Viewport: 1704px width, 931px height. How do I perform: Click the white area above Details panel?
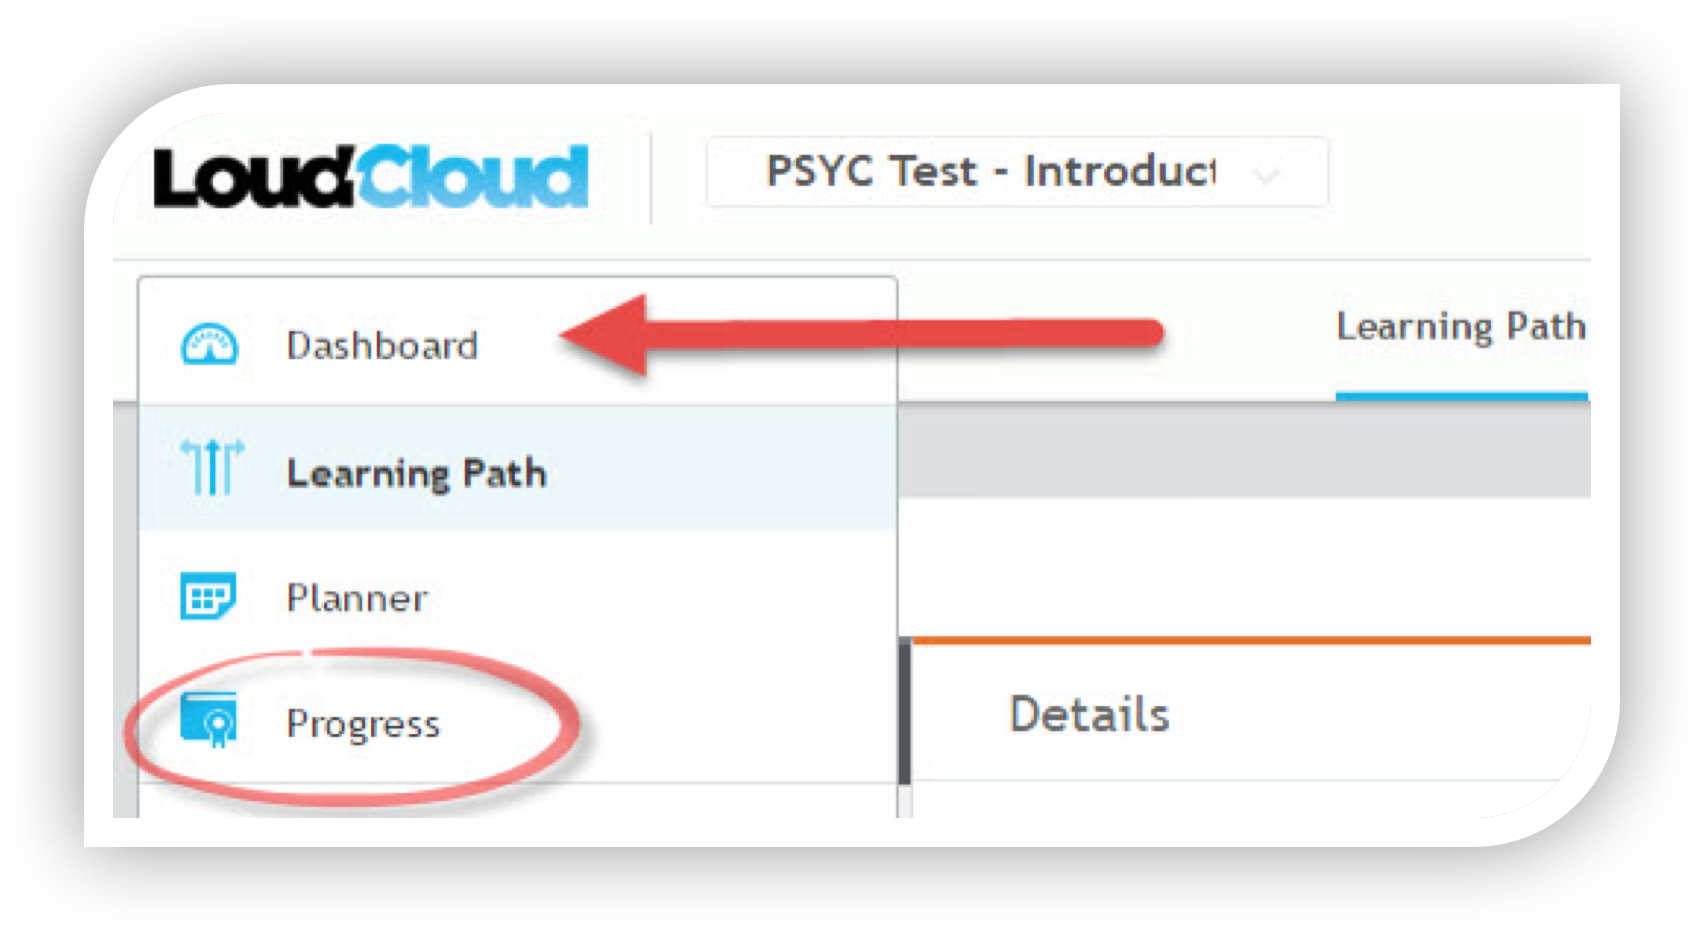[1240, 565]
